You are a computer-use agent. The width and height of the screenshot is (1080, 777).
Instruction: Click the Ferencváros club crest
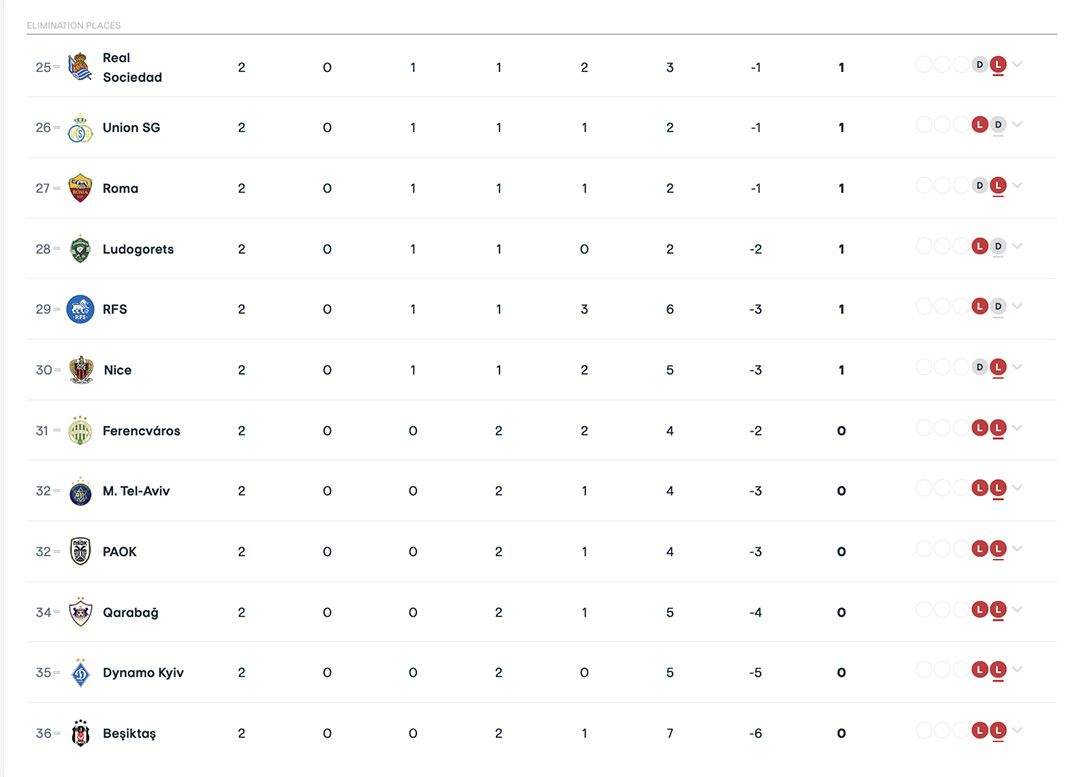click(x=80, y=431)
